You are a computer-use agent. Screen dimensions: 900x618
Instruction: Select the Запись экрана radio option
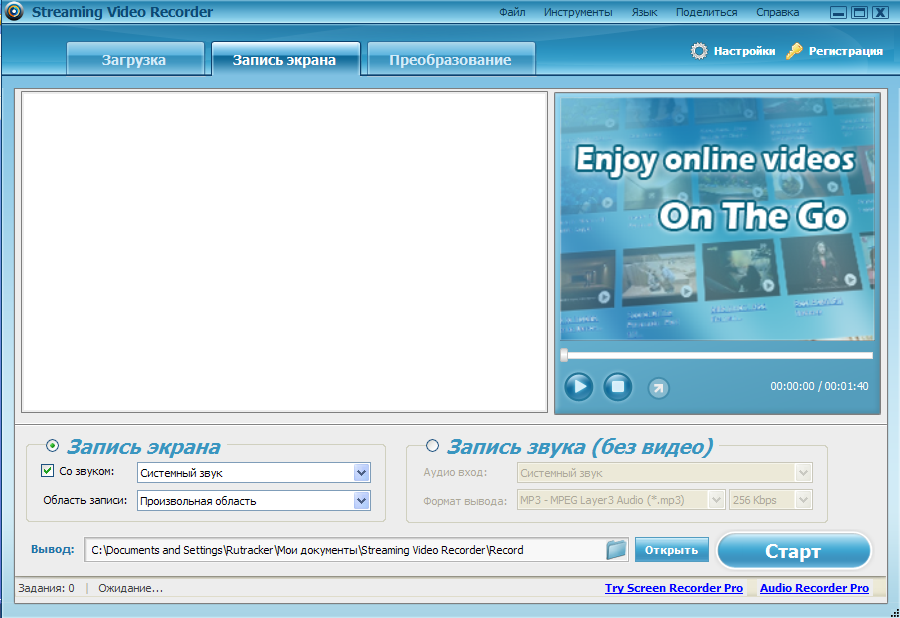(x=52, y=445)
